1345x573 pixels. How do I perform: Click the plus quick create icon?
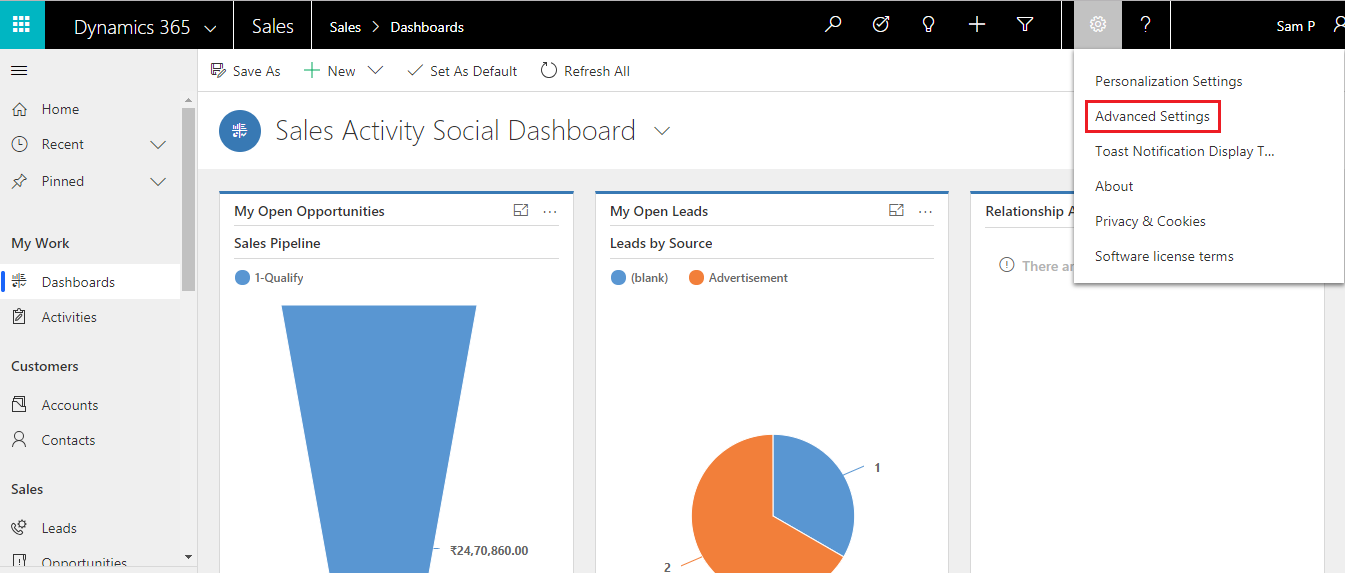pos(977,25)
